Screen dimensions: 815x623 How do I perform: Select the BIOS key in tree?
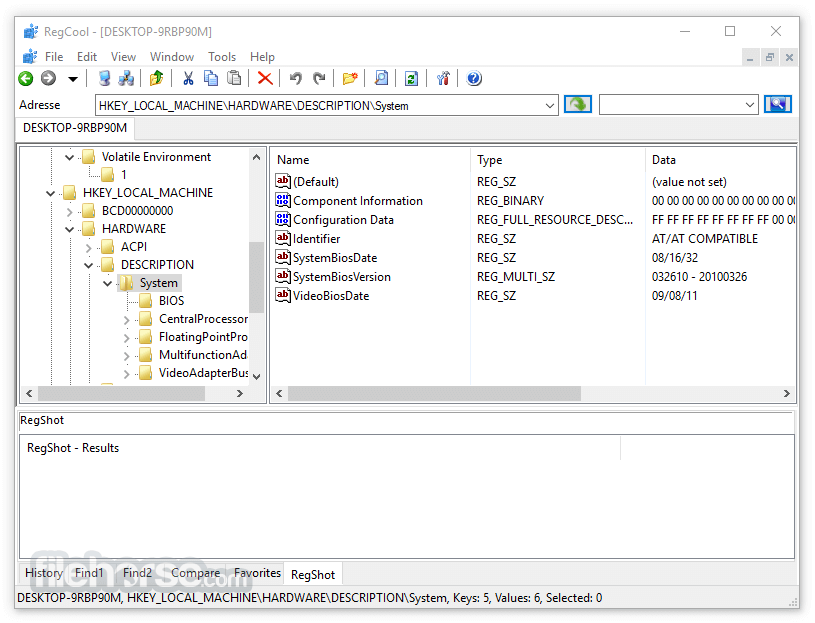pyautogui.click(x=171, y=301)
